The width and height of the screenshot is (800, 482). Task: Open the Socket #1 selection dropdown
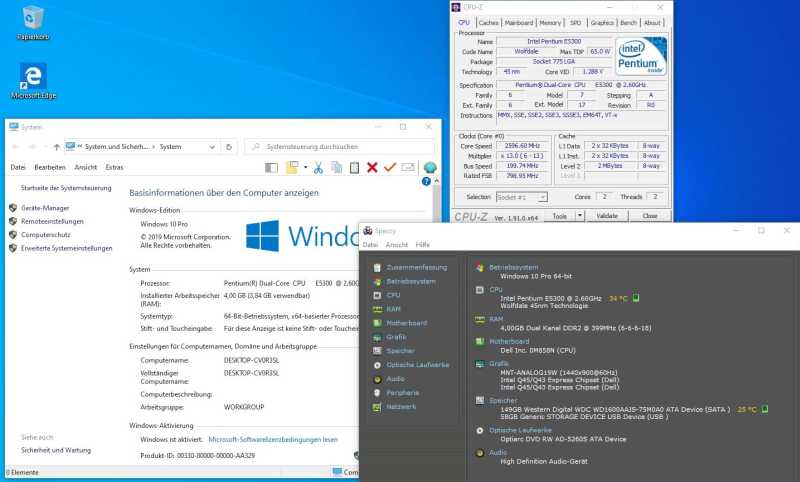(521, 197)
